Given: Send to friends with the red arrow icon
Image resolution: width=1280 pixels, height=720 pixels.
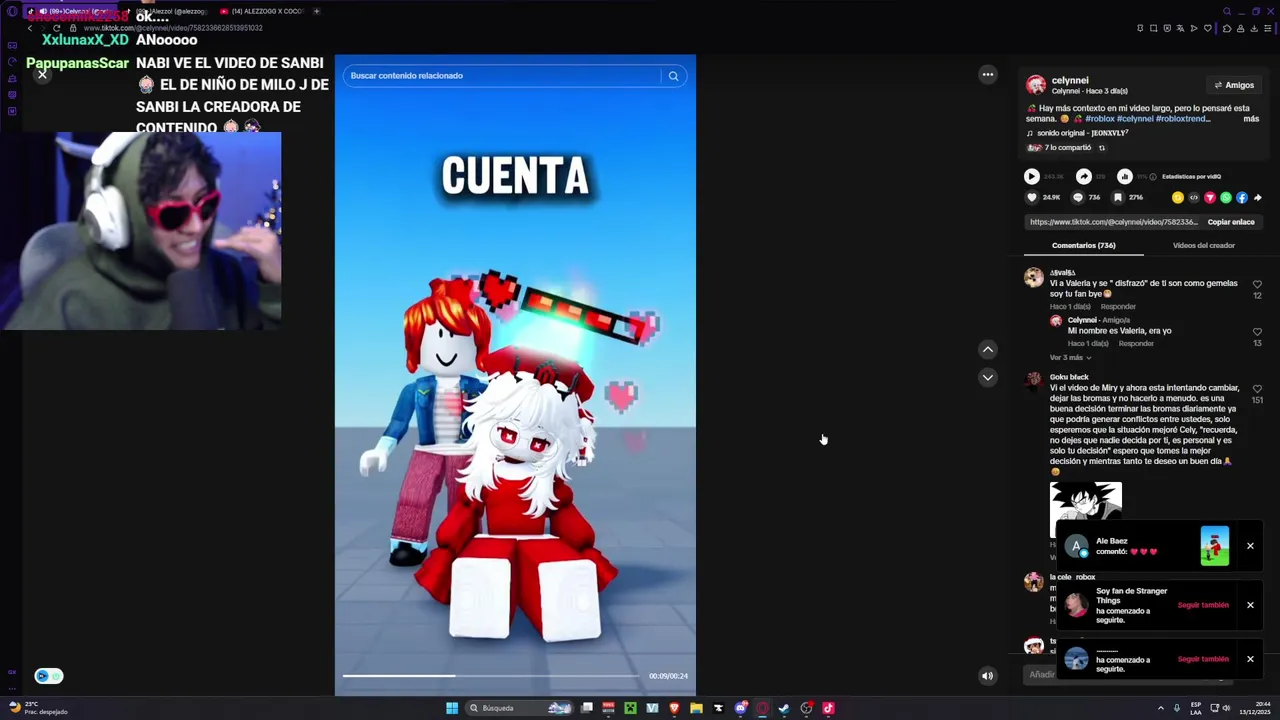Looking at the screenshot, I should pyautogui.click(x=1209, y=198).
